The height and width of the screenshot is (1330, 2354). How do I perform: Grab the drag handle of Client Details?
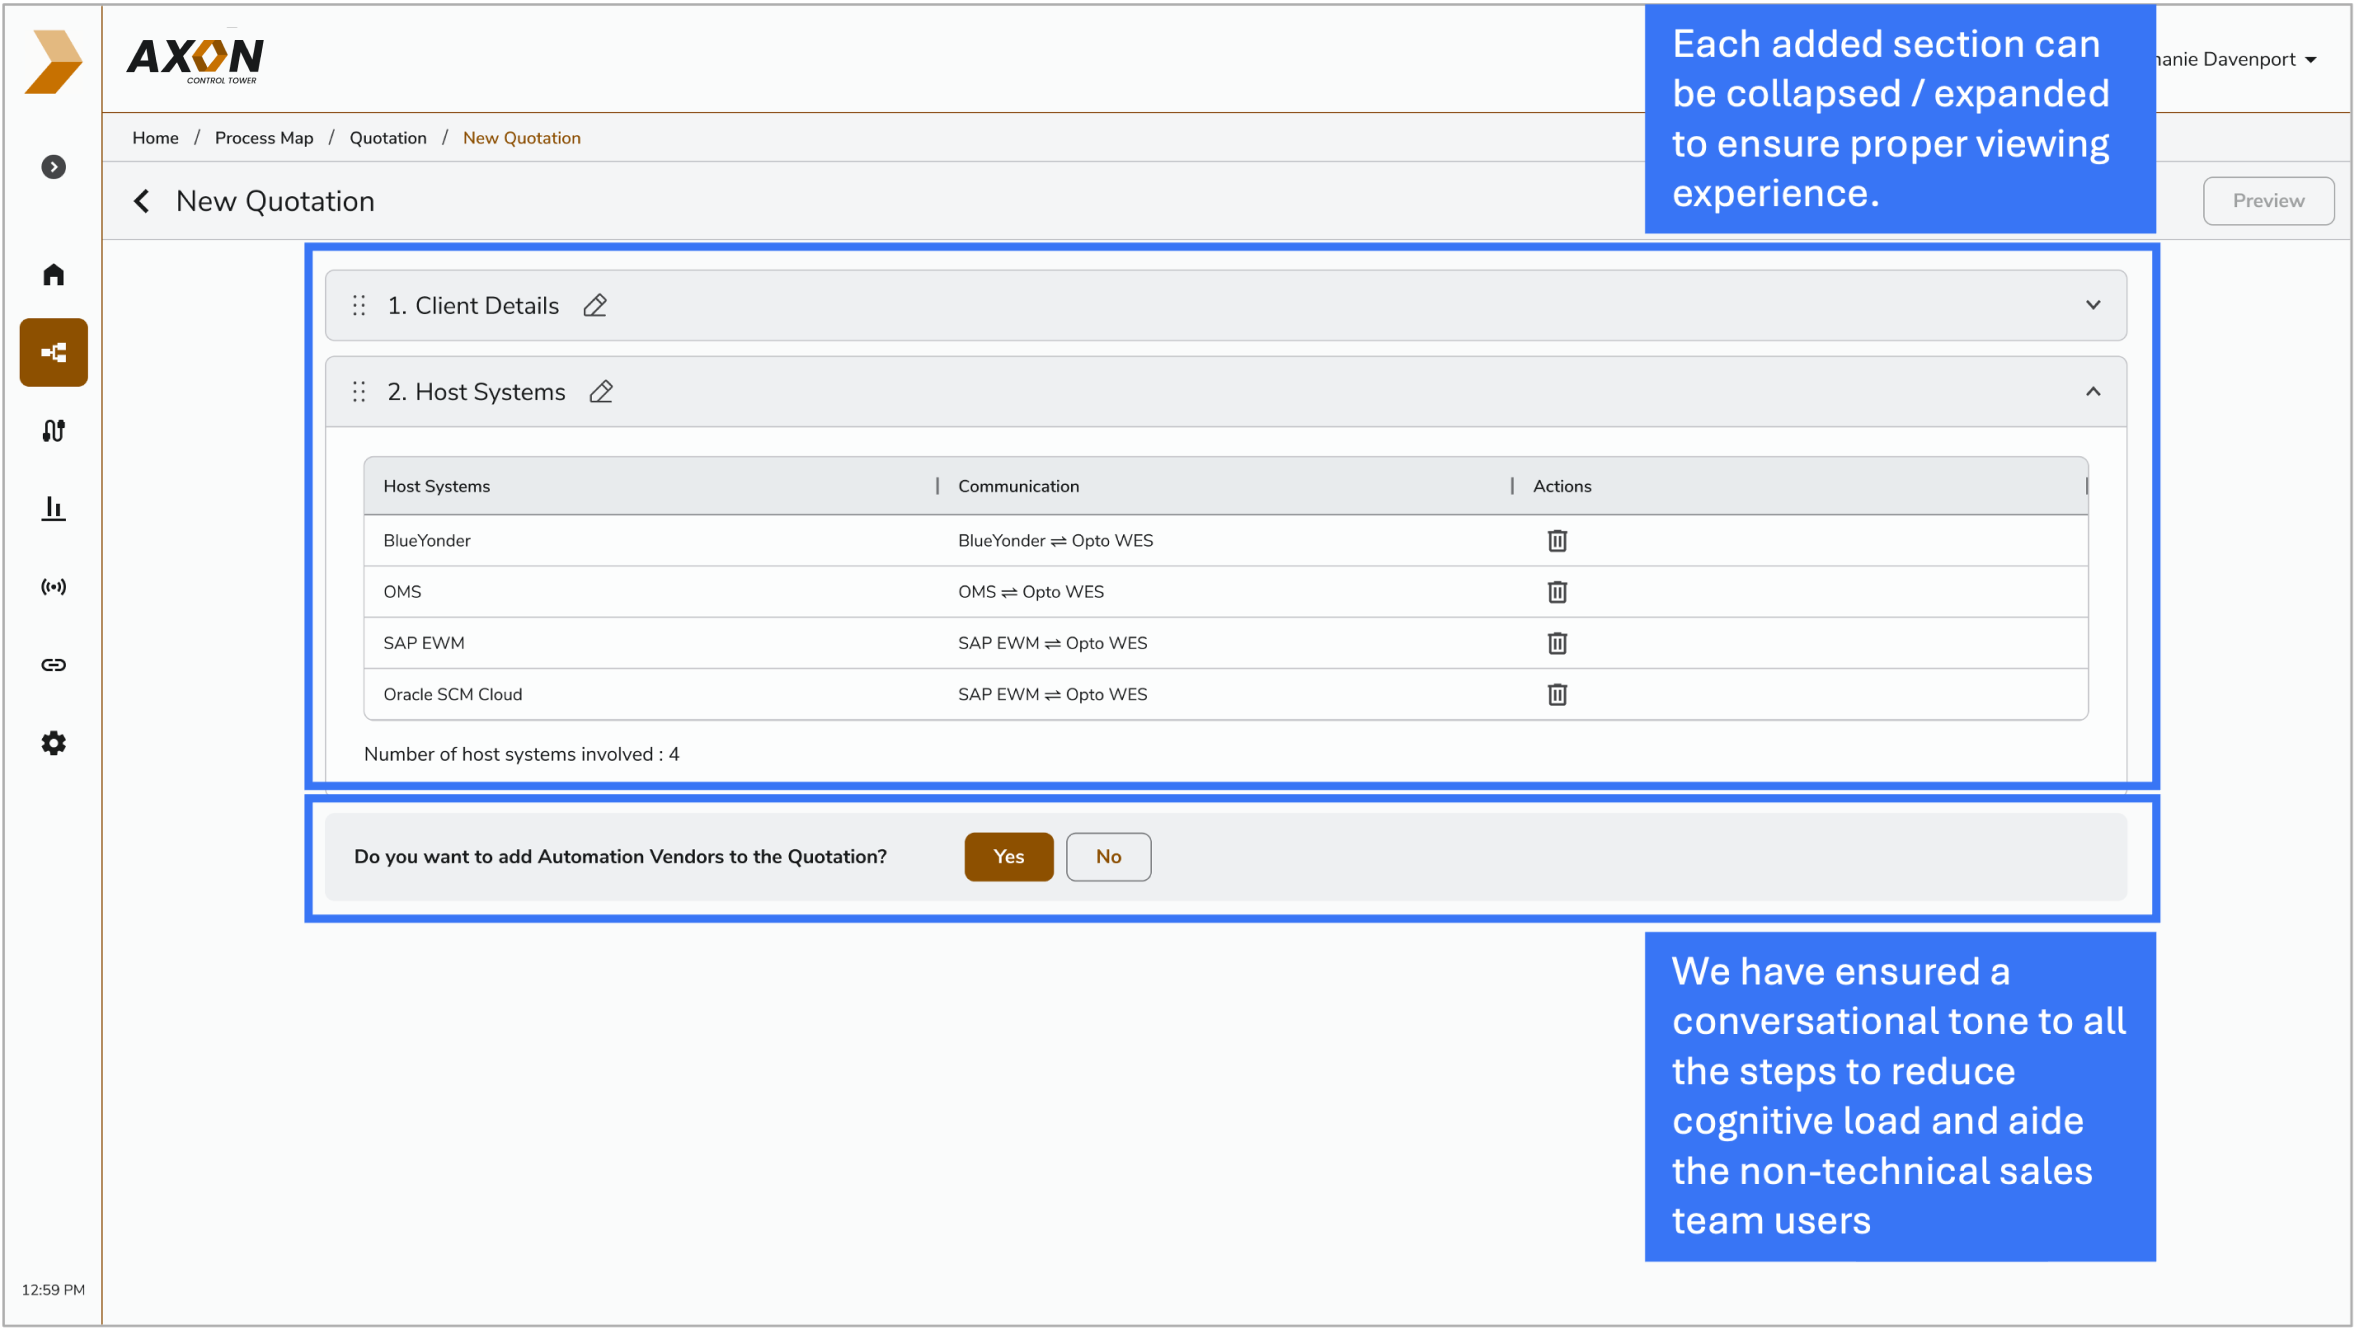[x=359, y=305]
